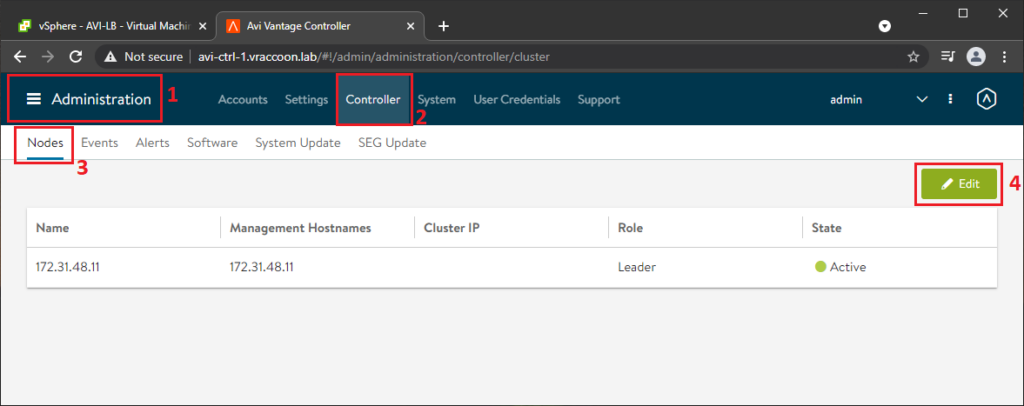Click the Active state cell
Image resolution: width=1024 pixels, height=406 pixels.
(x=840, y=267)
